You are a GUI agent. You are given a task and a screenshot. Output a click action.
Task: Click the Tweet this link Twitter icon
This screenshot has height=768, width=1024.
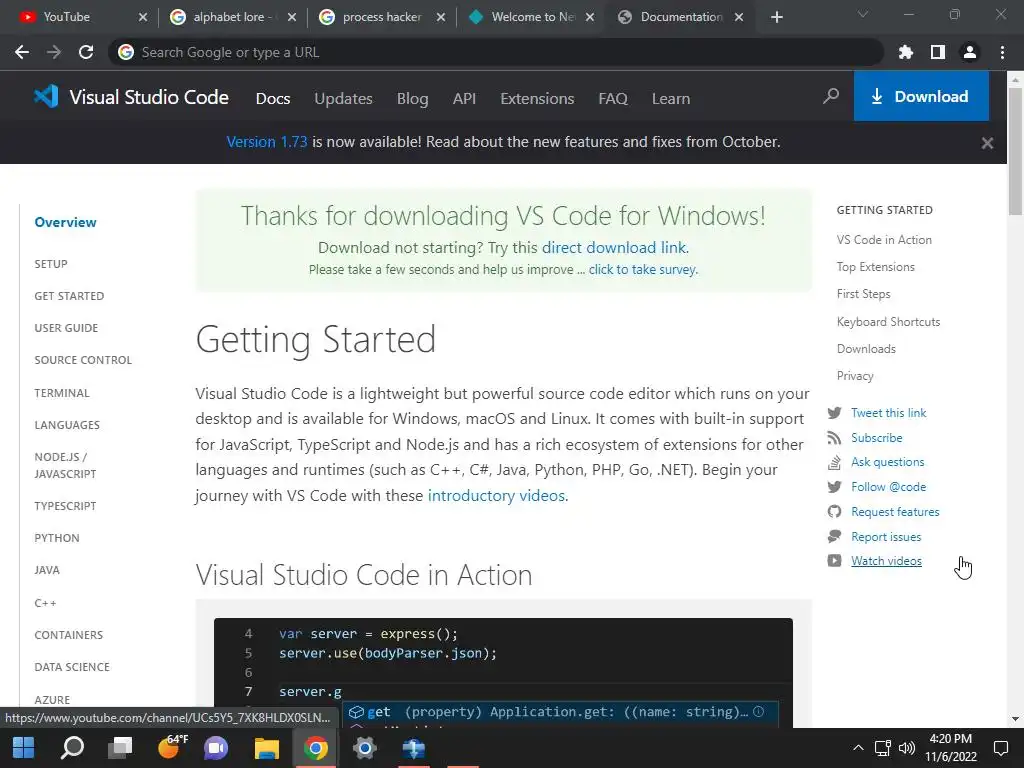coord(834,413)
